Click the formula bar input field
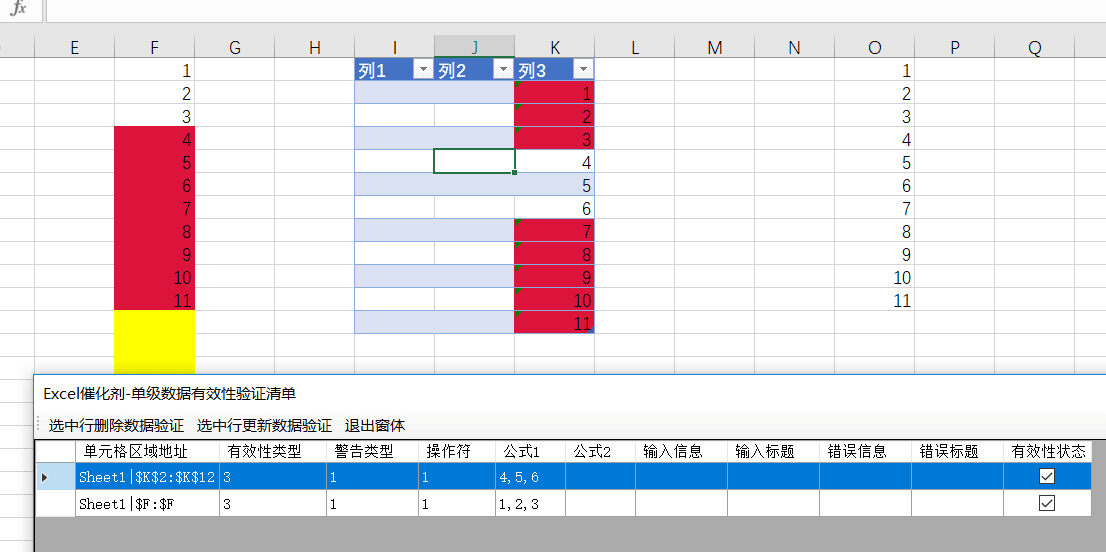1106x552 pixels. coord(576,10)
